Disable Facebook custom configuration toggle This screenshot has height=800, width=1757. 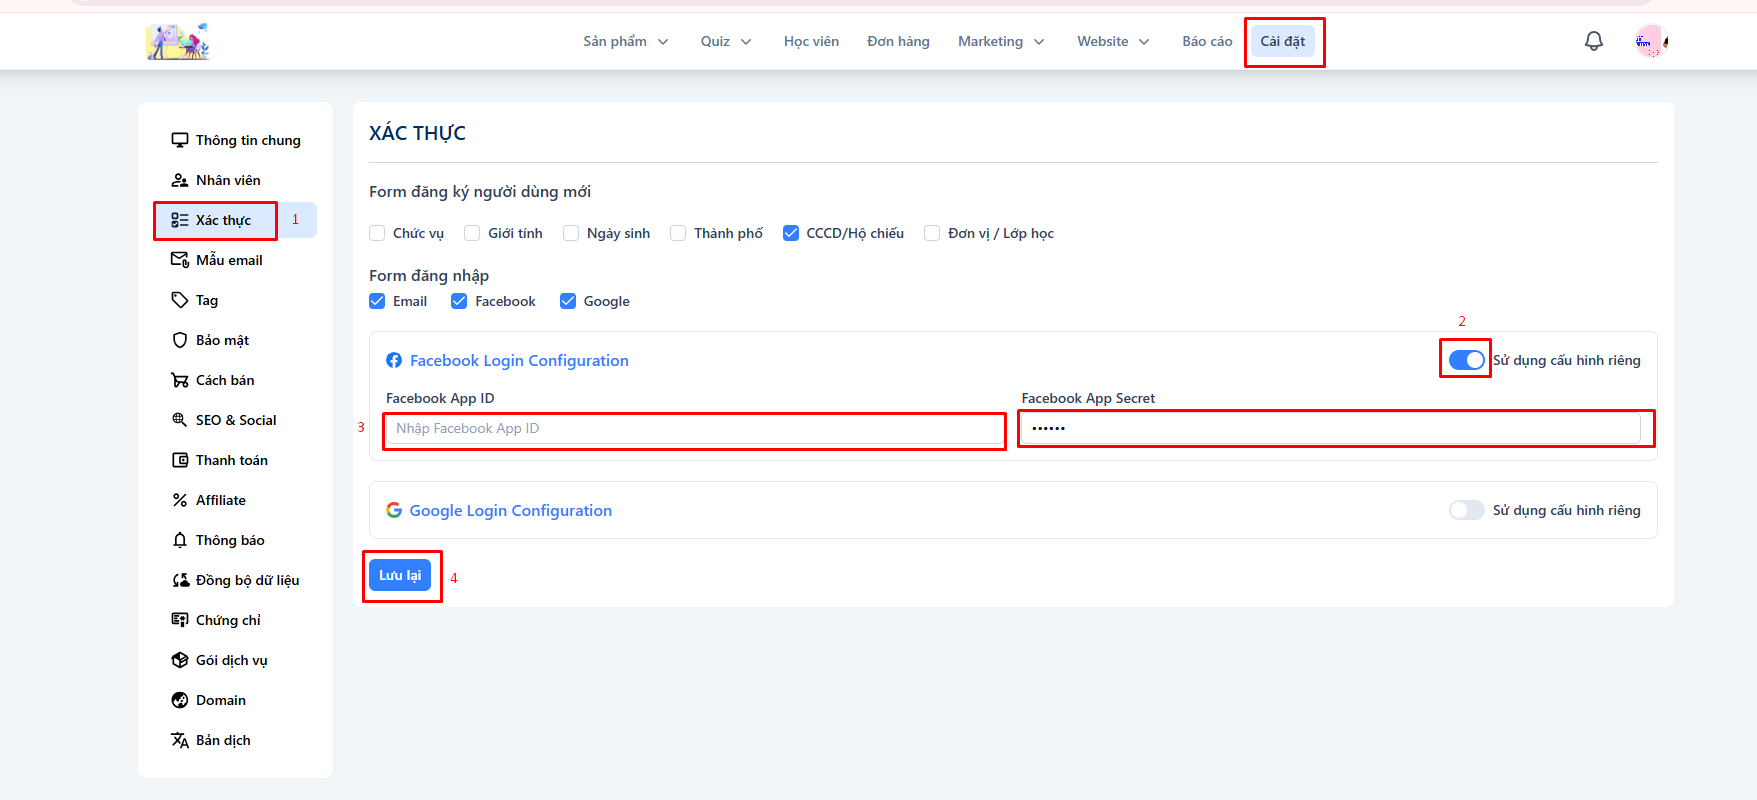[x=1466, y=360]
